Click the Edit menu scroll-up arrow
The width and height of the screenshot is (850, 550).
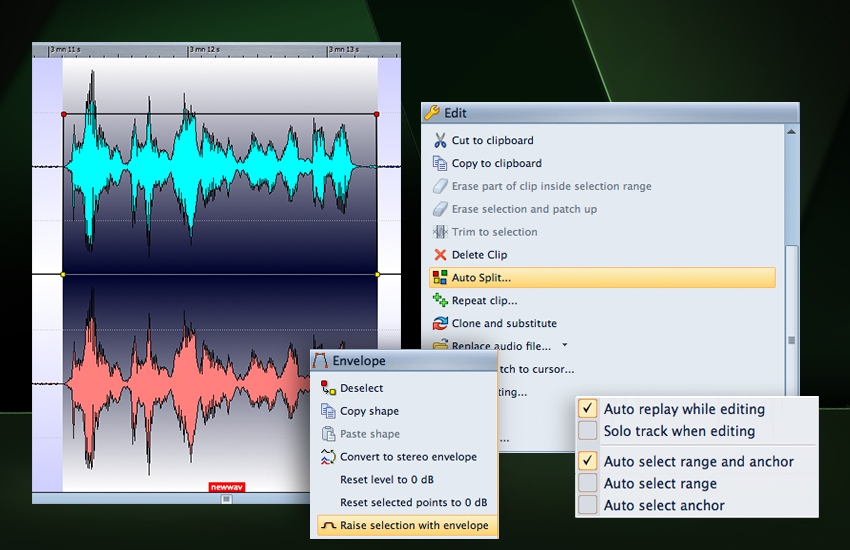click(x=791, y=132)
